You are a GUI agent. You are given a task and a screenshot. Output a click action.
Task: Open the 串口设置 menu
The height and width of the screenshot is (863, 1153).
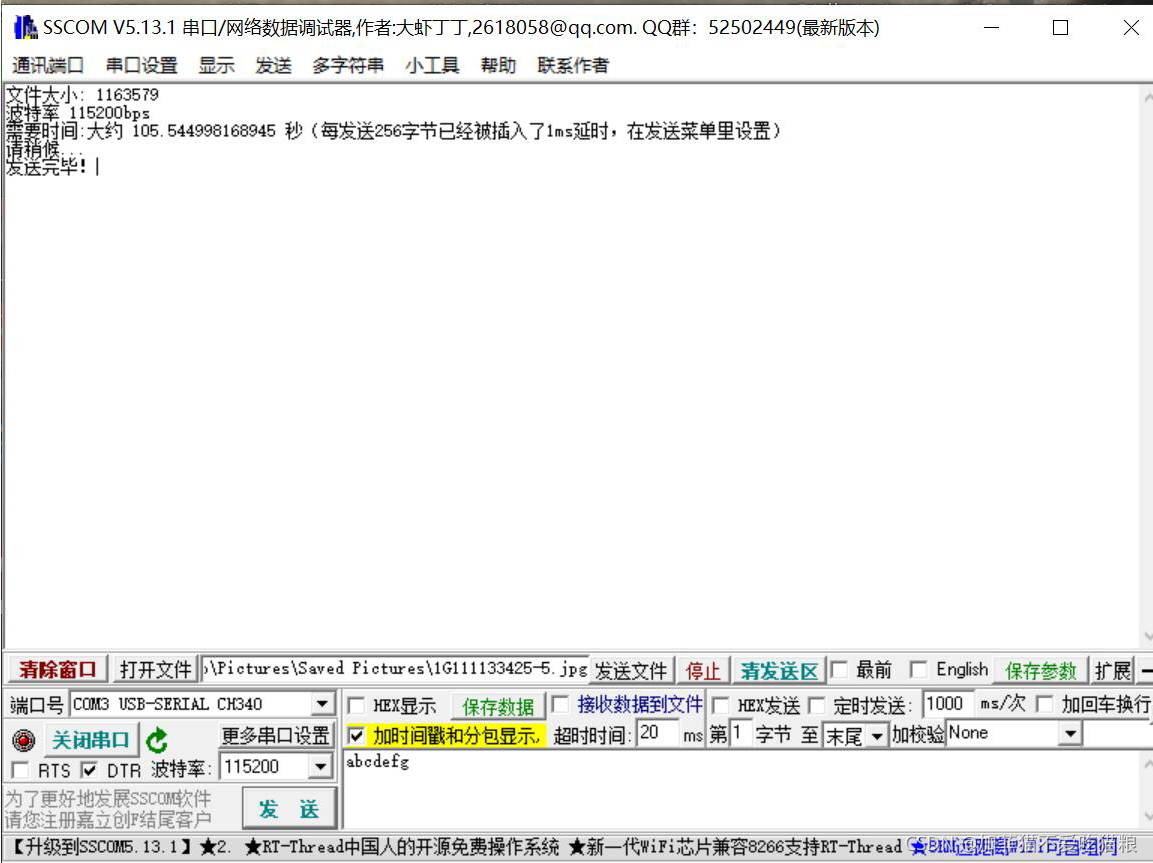click(x=142, y=65)
